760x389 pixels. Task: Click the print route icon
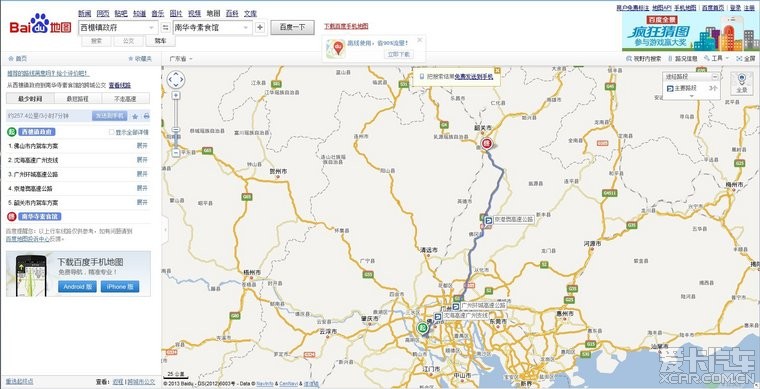point(146,116)
